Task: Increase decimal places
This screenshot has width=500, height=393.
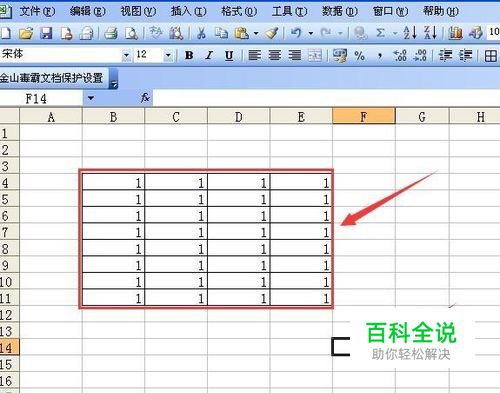Action: pos(400,55)
